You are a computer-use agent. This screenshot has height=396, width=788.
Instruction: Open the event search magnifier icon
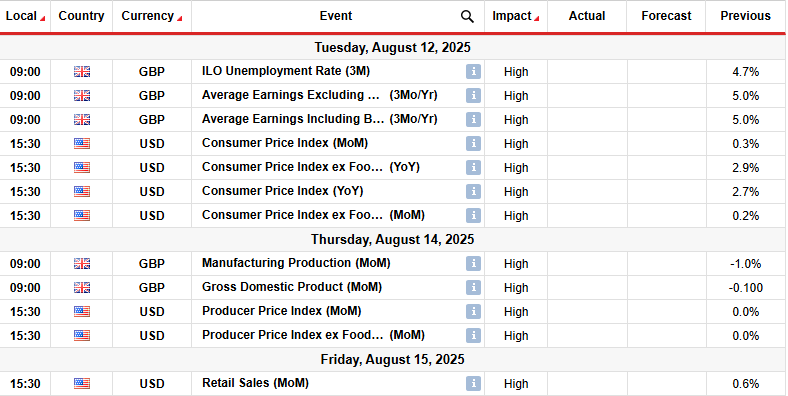pos(467,17)
